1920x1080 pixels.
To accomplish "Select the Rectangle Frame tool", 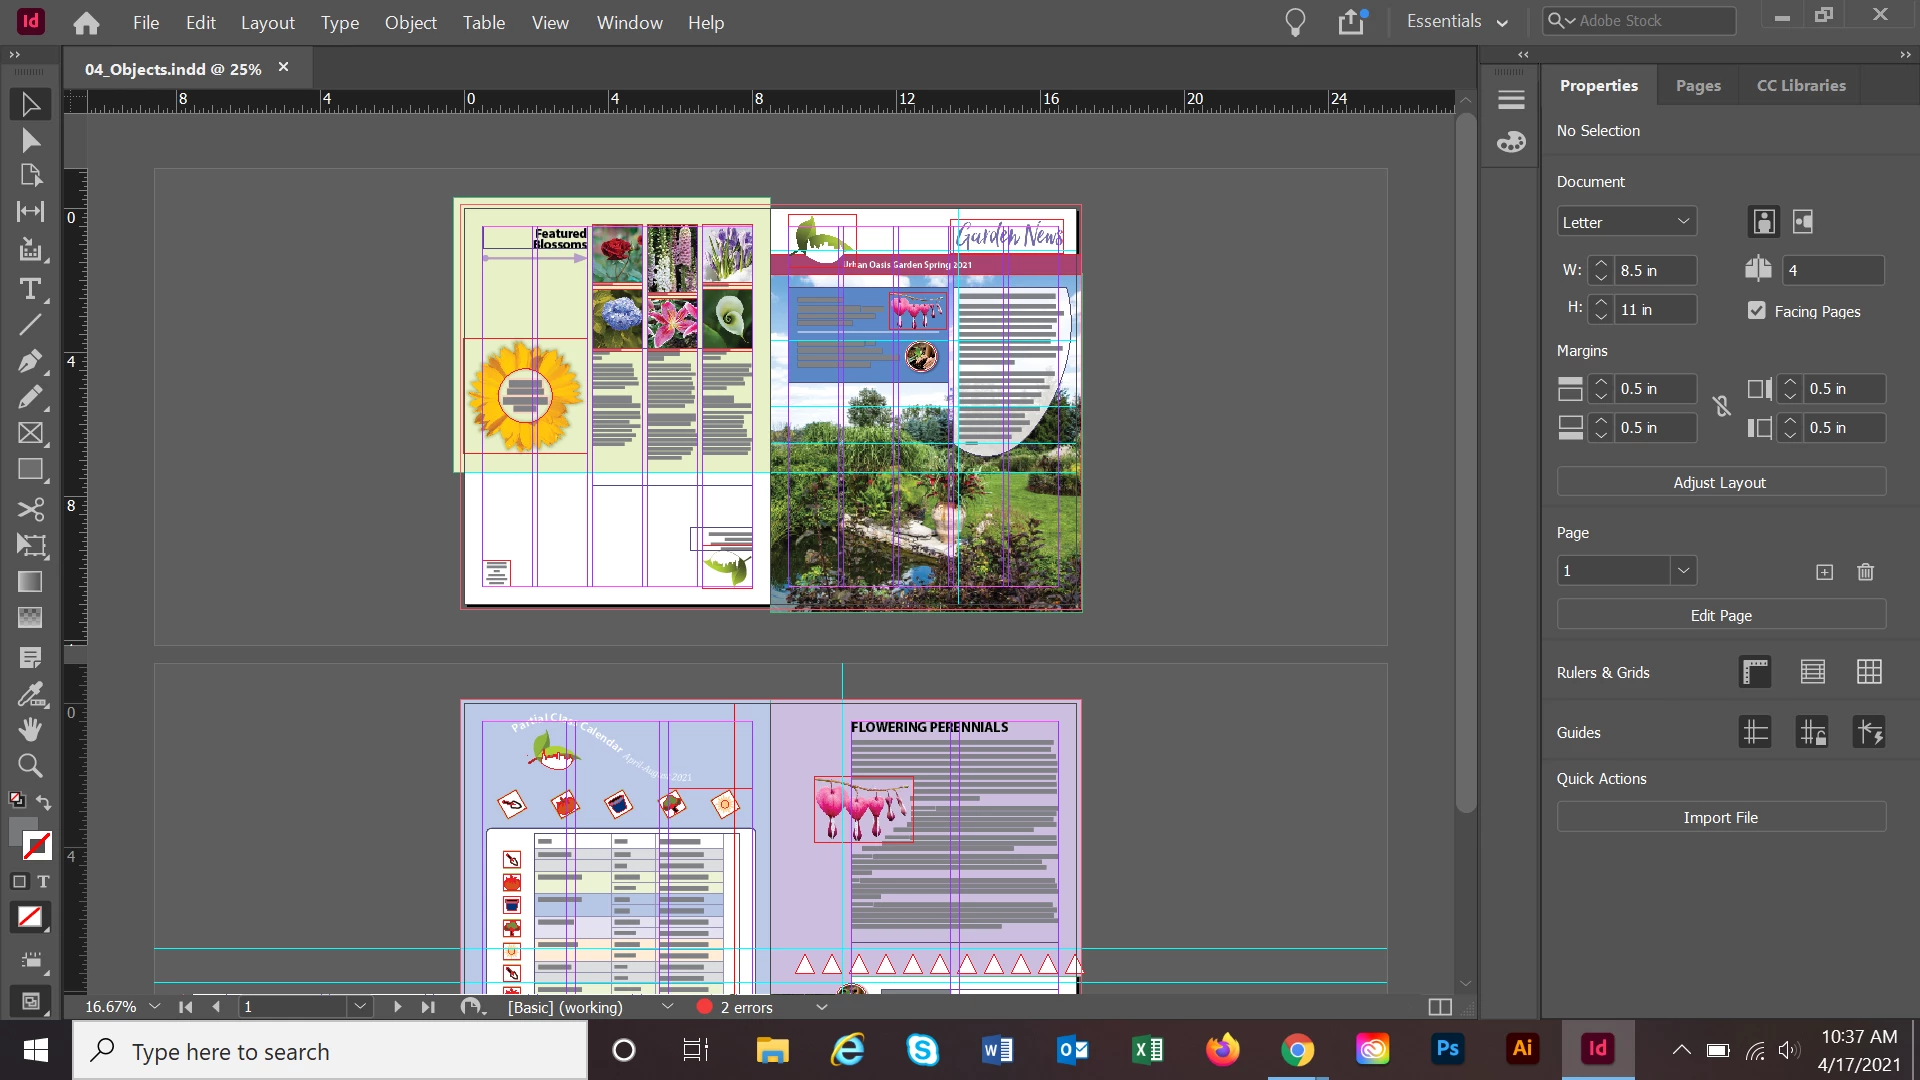I will (30, 433).
